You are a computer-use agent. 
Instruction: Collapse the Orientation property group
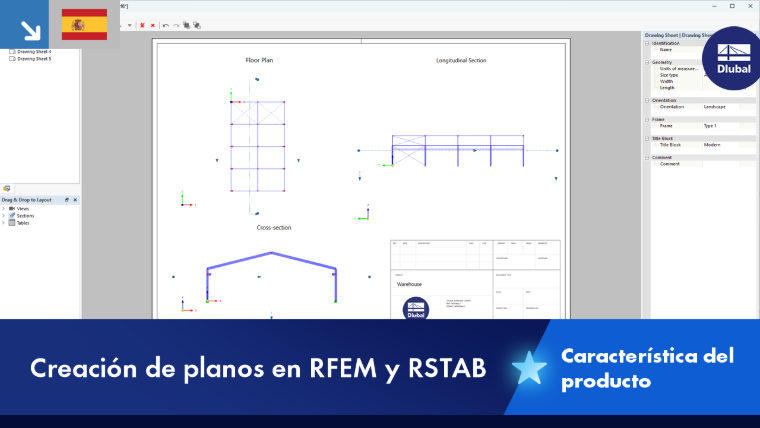647,100
